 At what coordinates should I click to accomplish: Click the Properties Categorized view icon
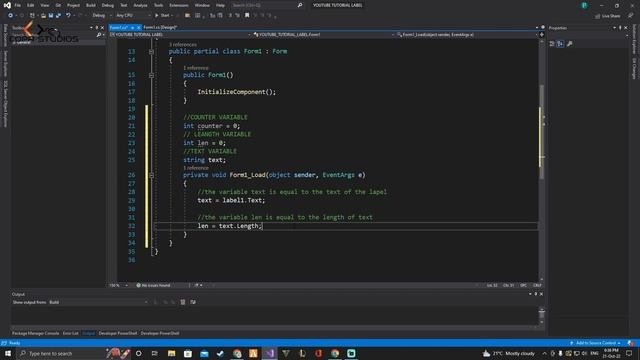tap(552, 44)
